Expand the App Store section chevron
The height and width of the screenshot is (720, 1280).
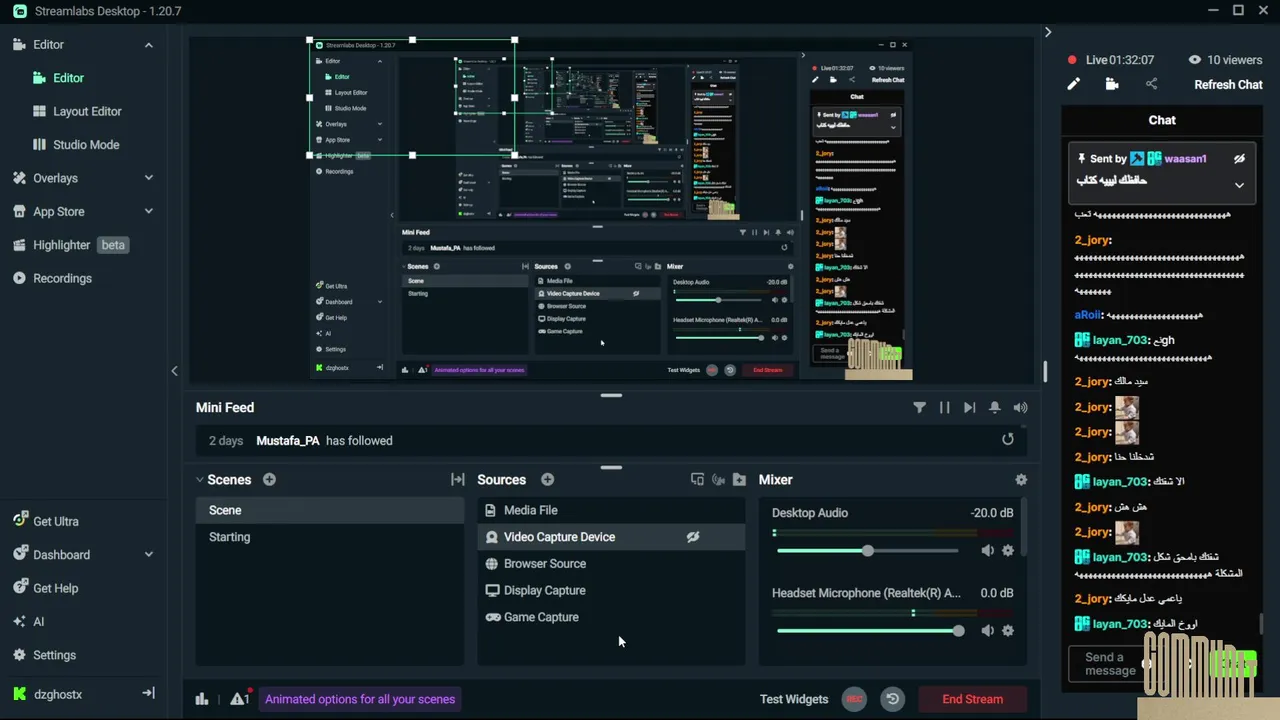tap(148, 212)
